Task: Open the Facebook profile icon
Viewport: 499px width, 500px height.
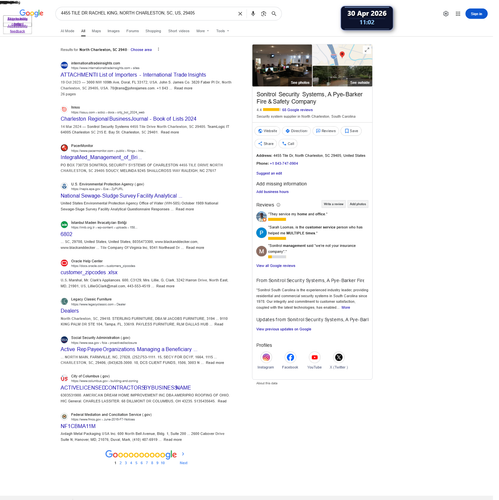Action: pyautogui.click(x=290, y=357)
